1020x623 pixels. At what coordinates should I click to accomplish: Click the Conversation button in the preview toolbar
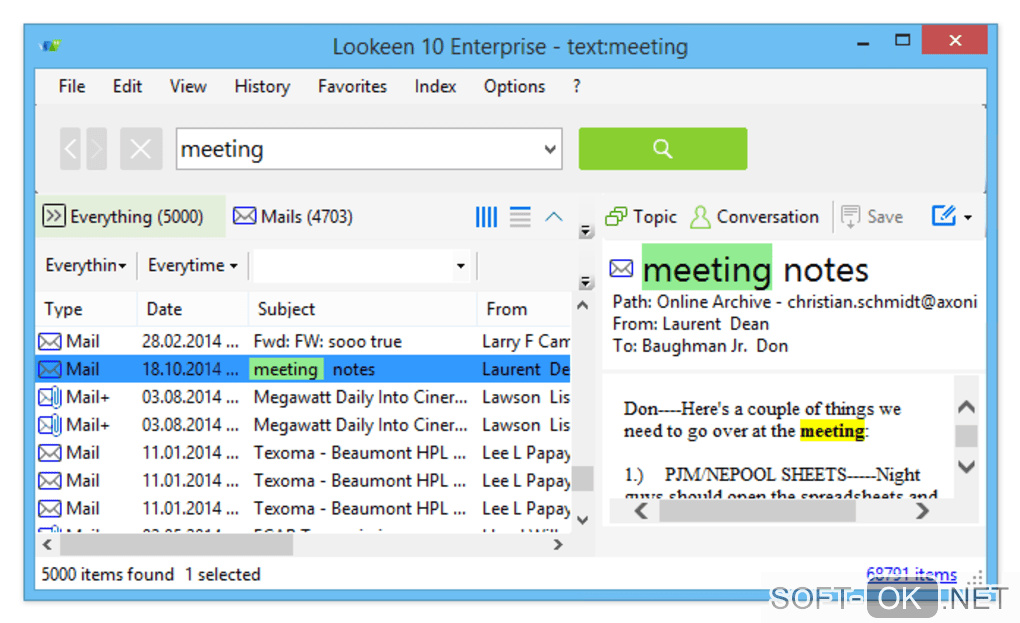(755, 217)
